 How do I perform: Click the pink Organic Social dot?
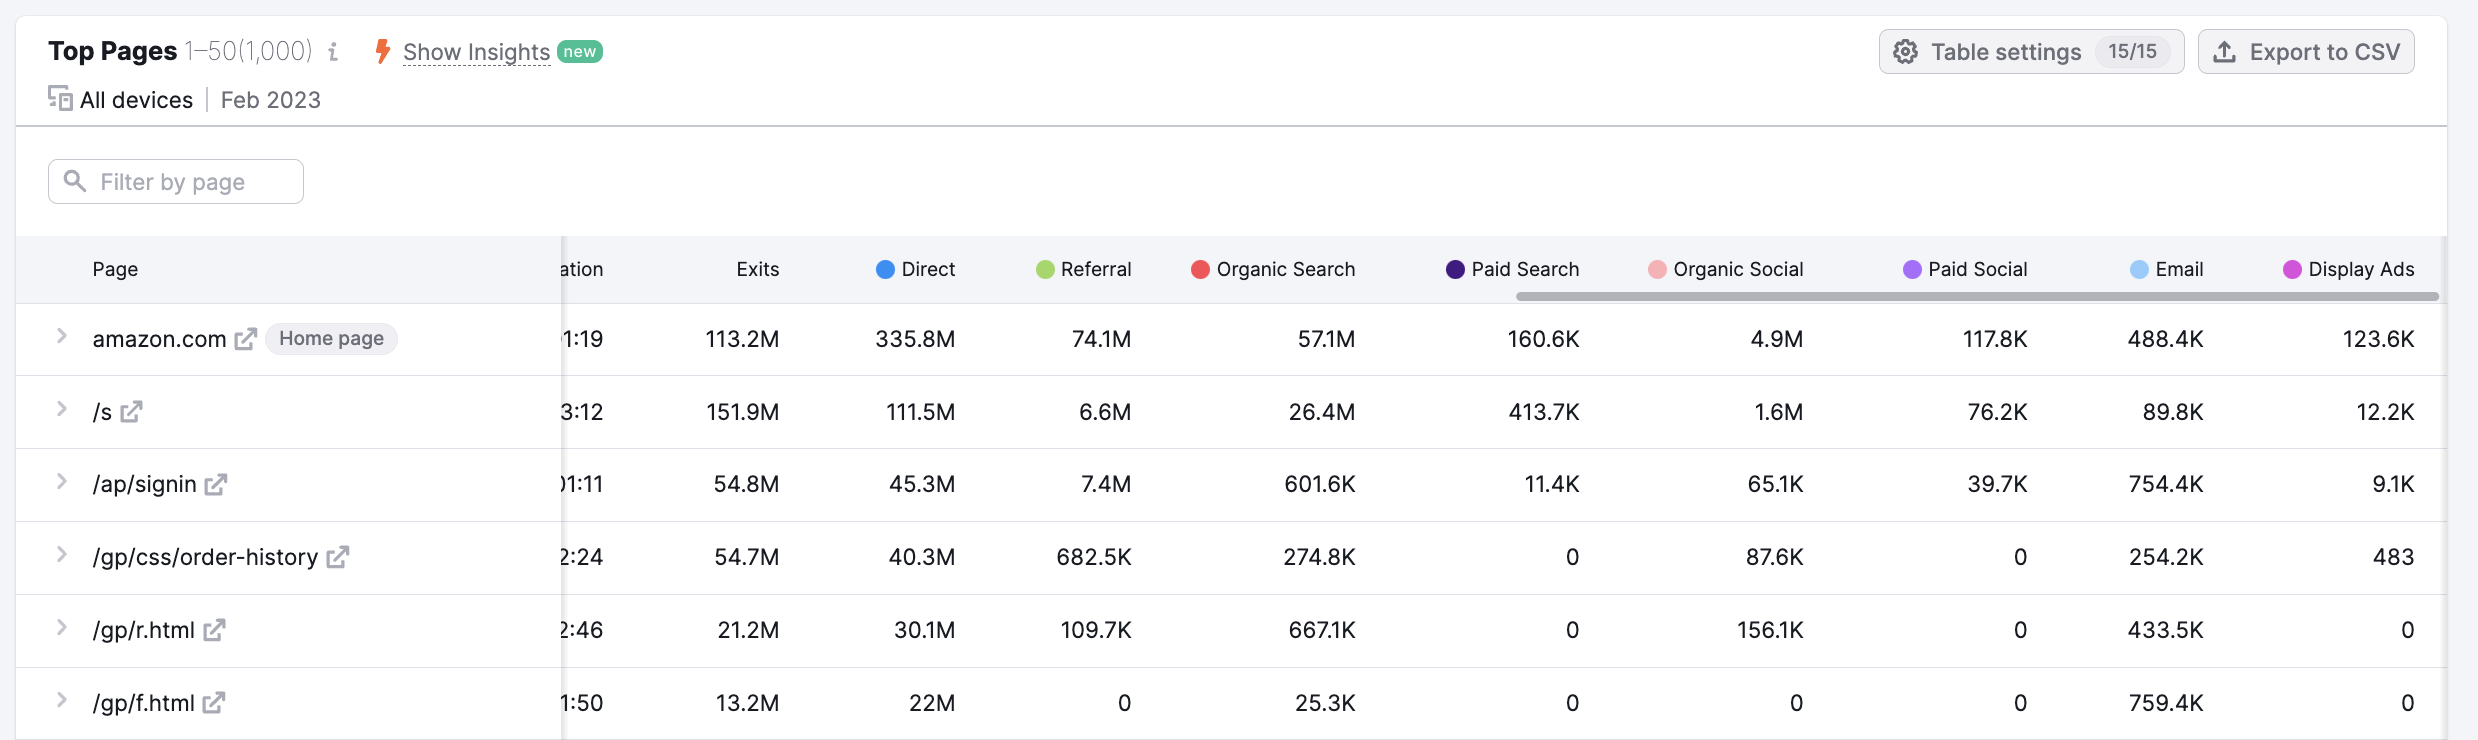(x=1657, y=269)
